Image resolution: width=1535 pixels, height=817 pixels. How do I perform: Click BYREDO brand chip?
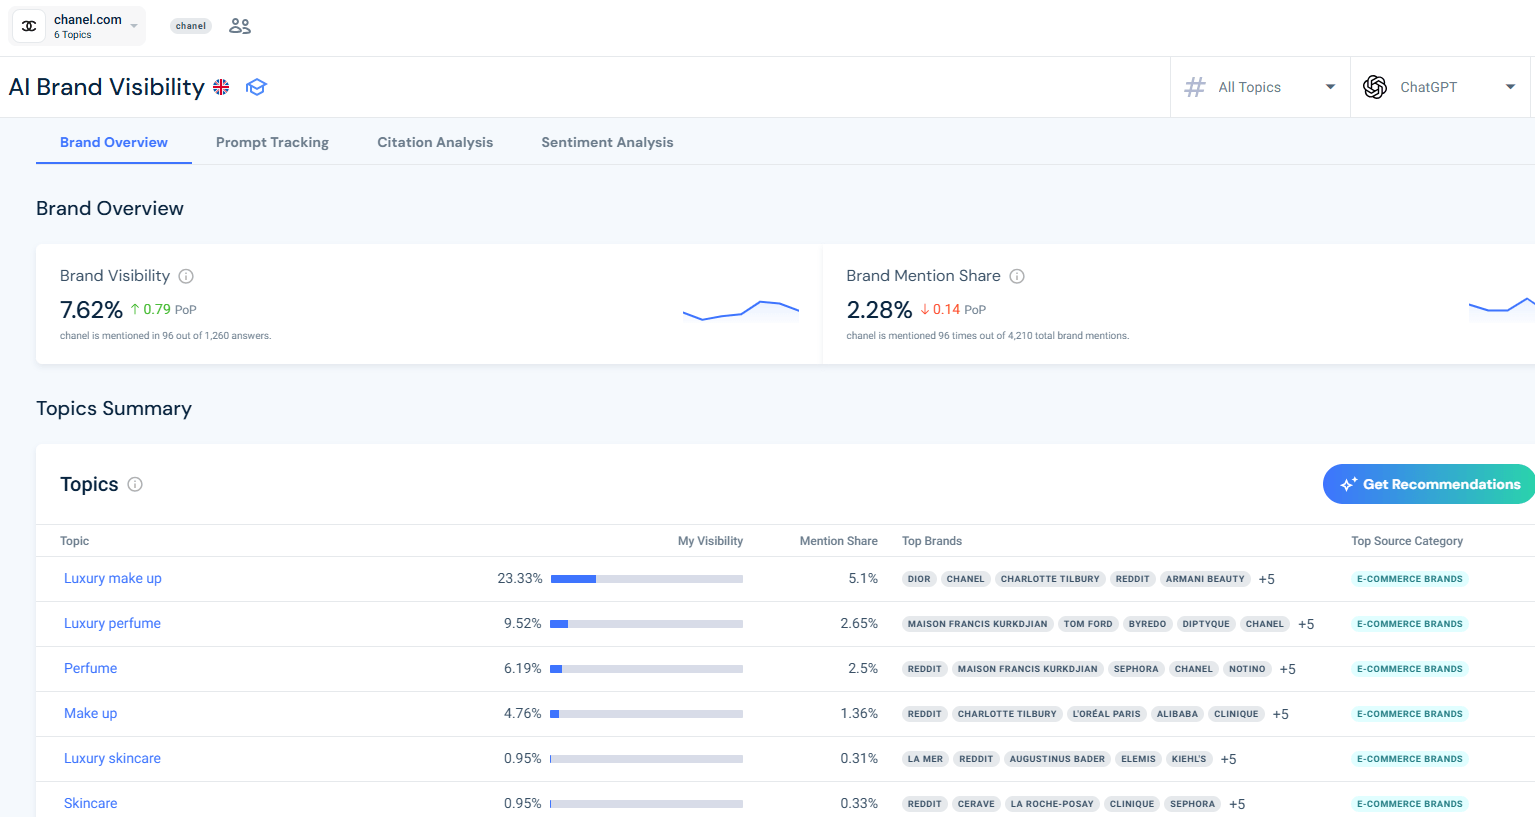pos(1147,624)
